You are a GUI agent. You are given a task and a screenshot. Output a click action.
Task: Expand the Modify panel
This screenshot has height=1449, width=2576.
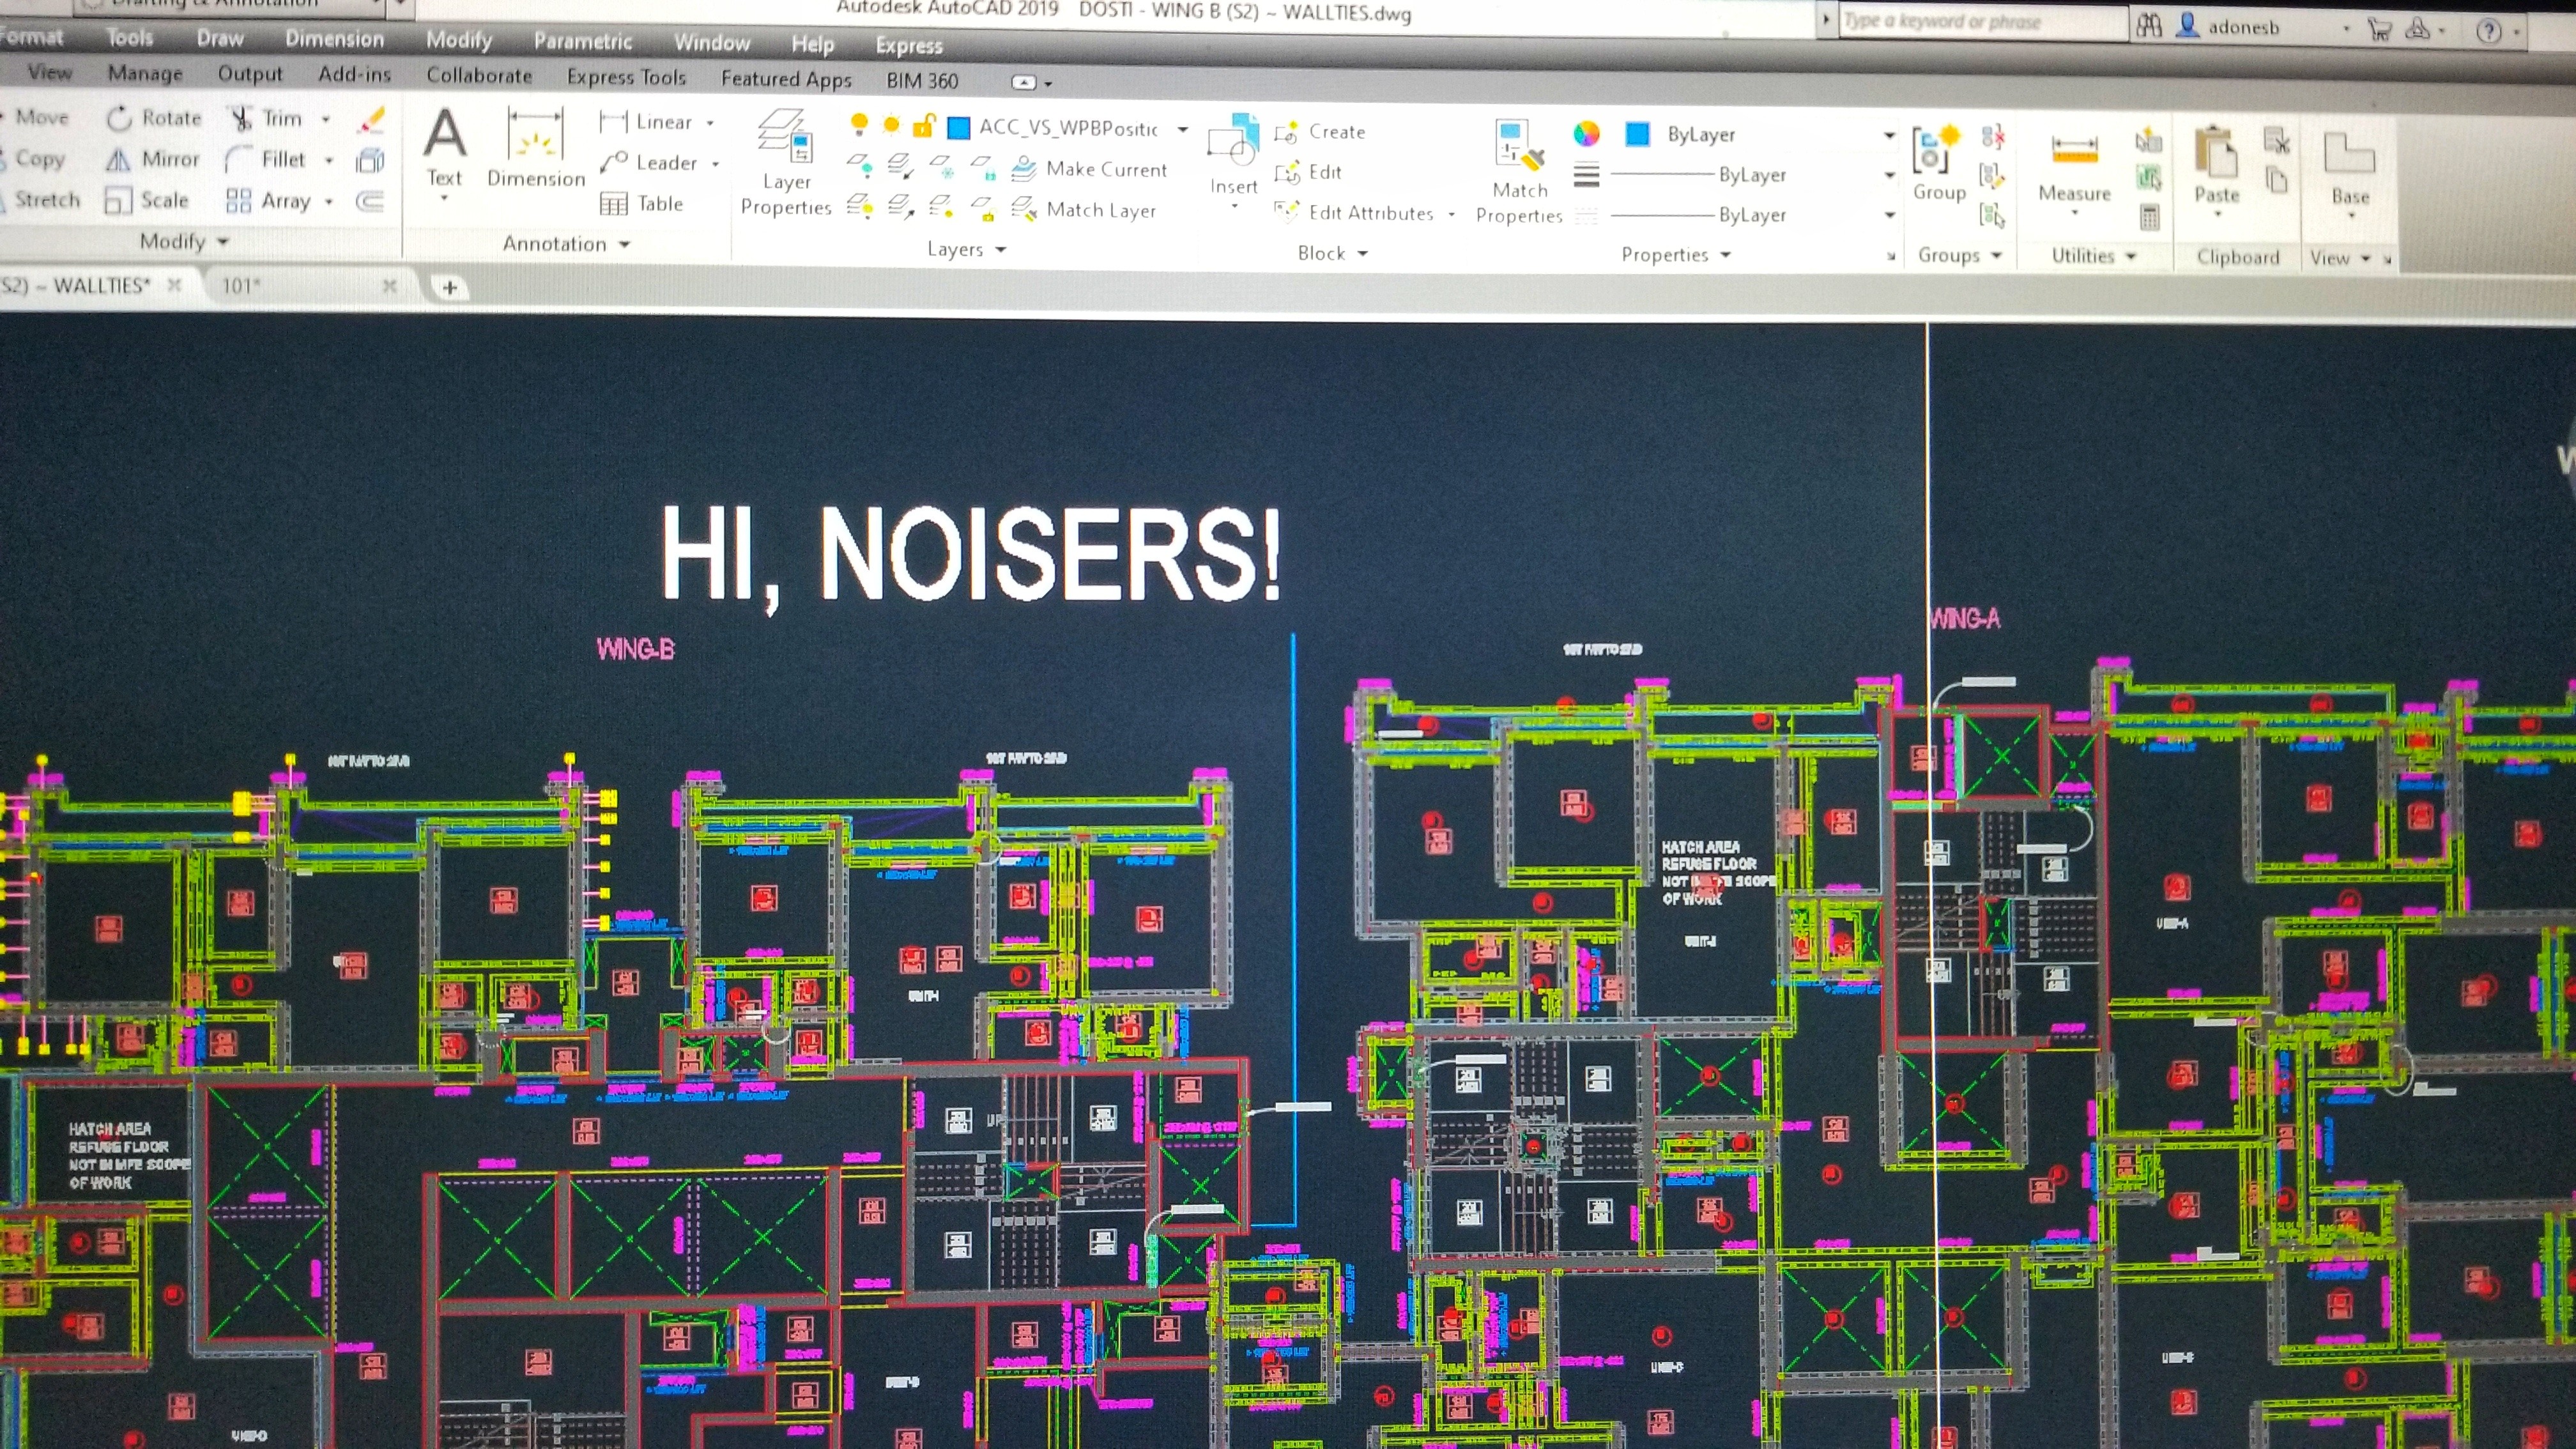(x=184, y=241)
